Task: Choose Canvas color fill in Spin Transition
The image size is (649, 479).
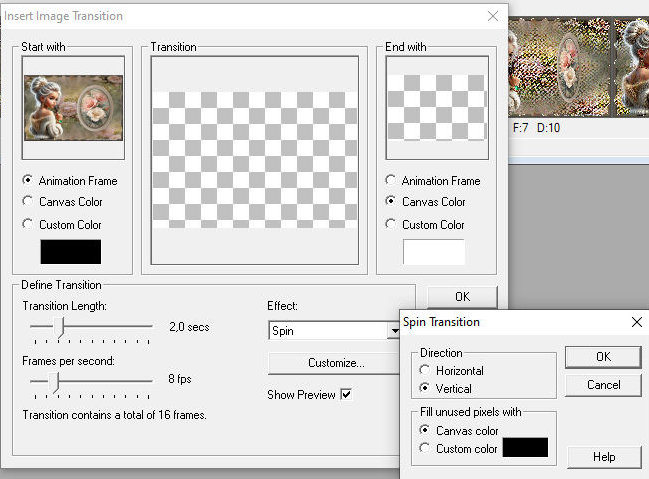Action: (x=426, y=431)
